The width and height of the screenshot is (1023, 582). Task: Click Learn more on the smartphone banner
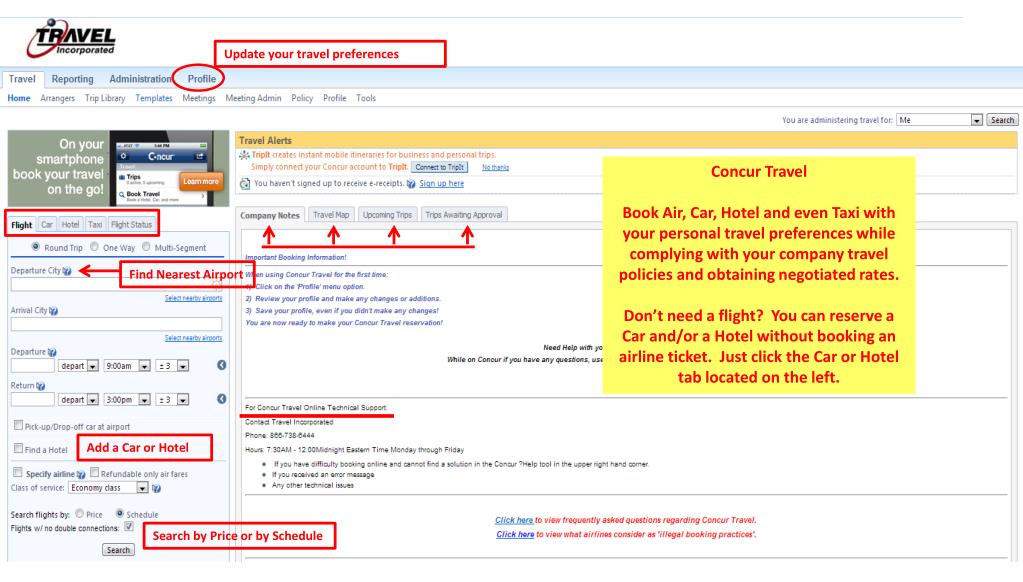200,181
